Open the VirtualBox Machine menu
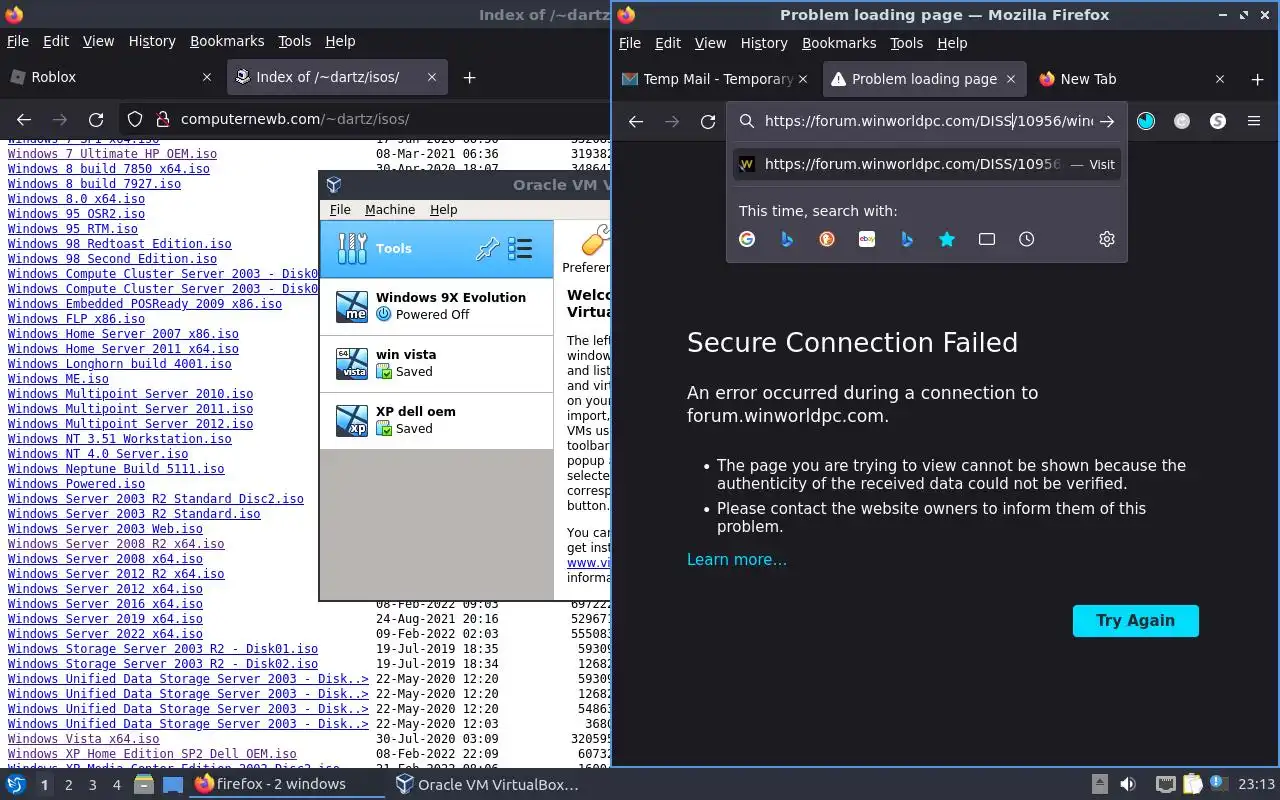 pyautogui.click(x=390, y=209)
